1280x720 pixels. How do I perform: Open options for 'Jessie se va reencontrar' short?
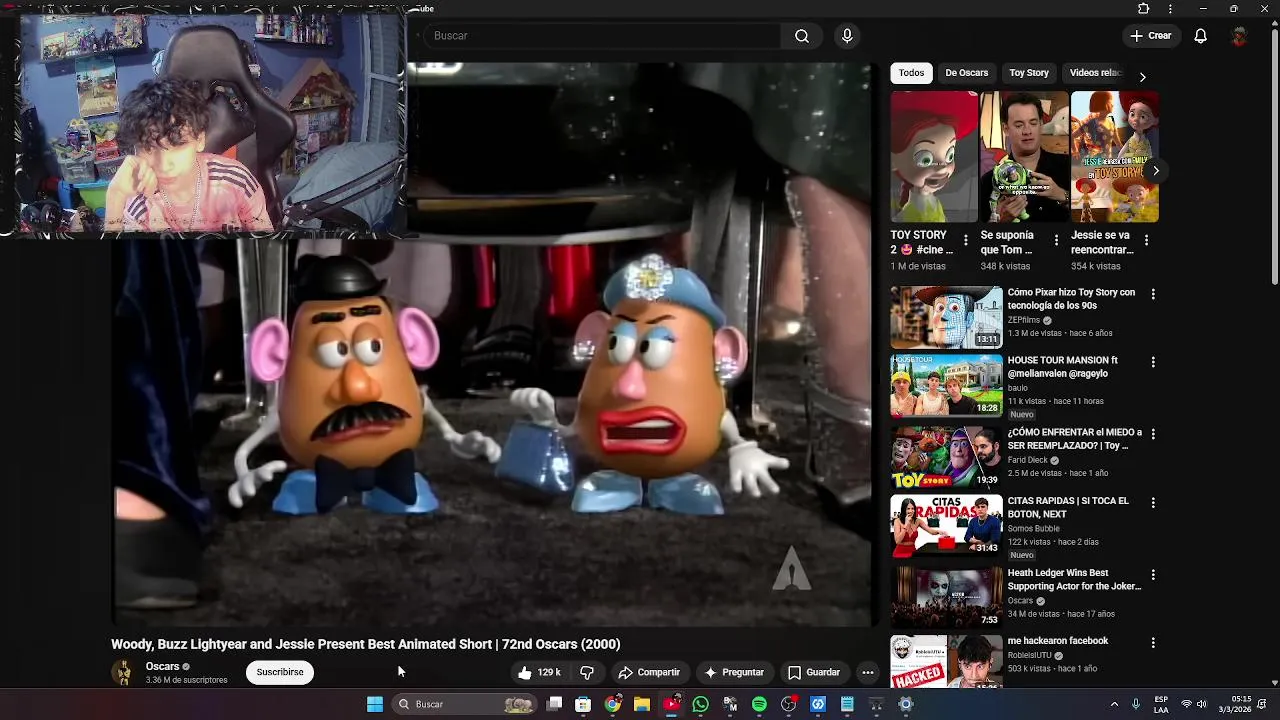[x=1146, y=240]
